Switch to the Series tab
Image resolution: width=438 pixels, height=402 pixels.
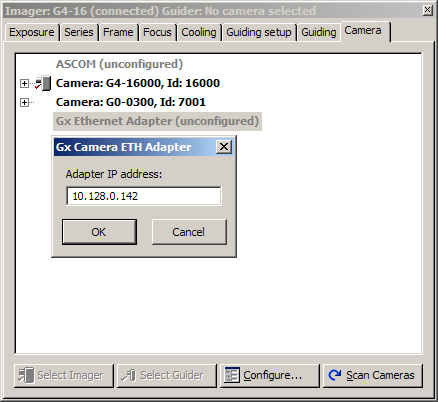click(x=79, y=32)
